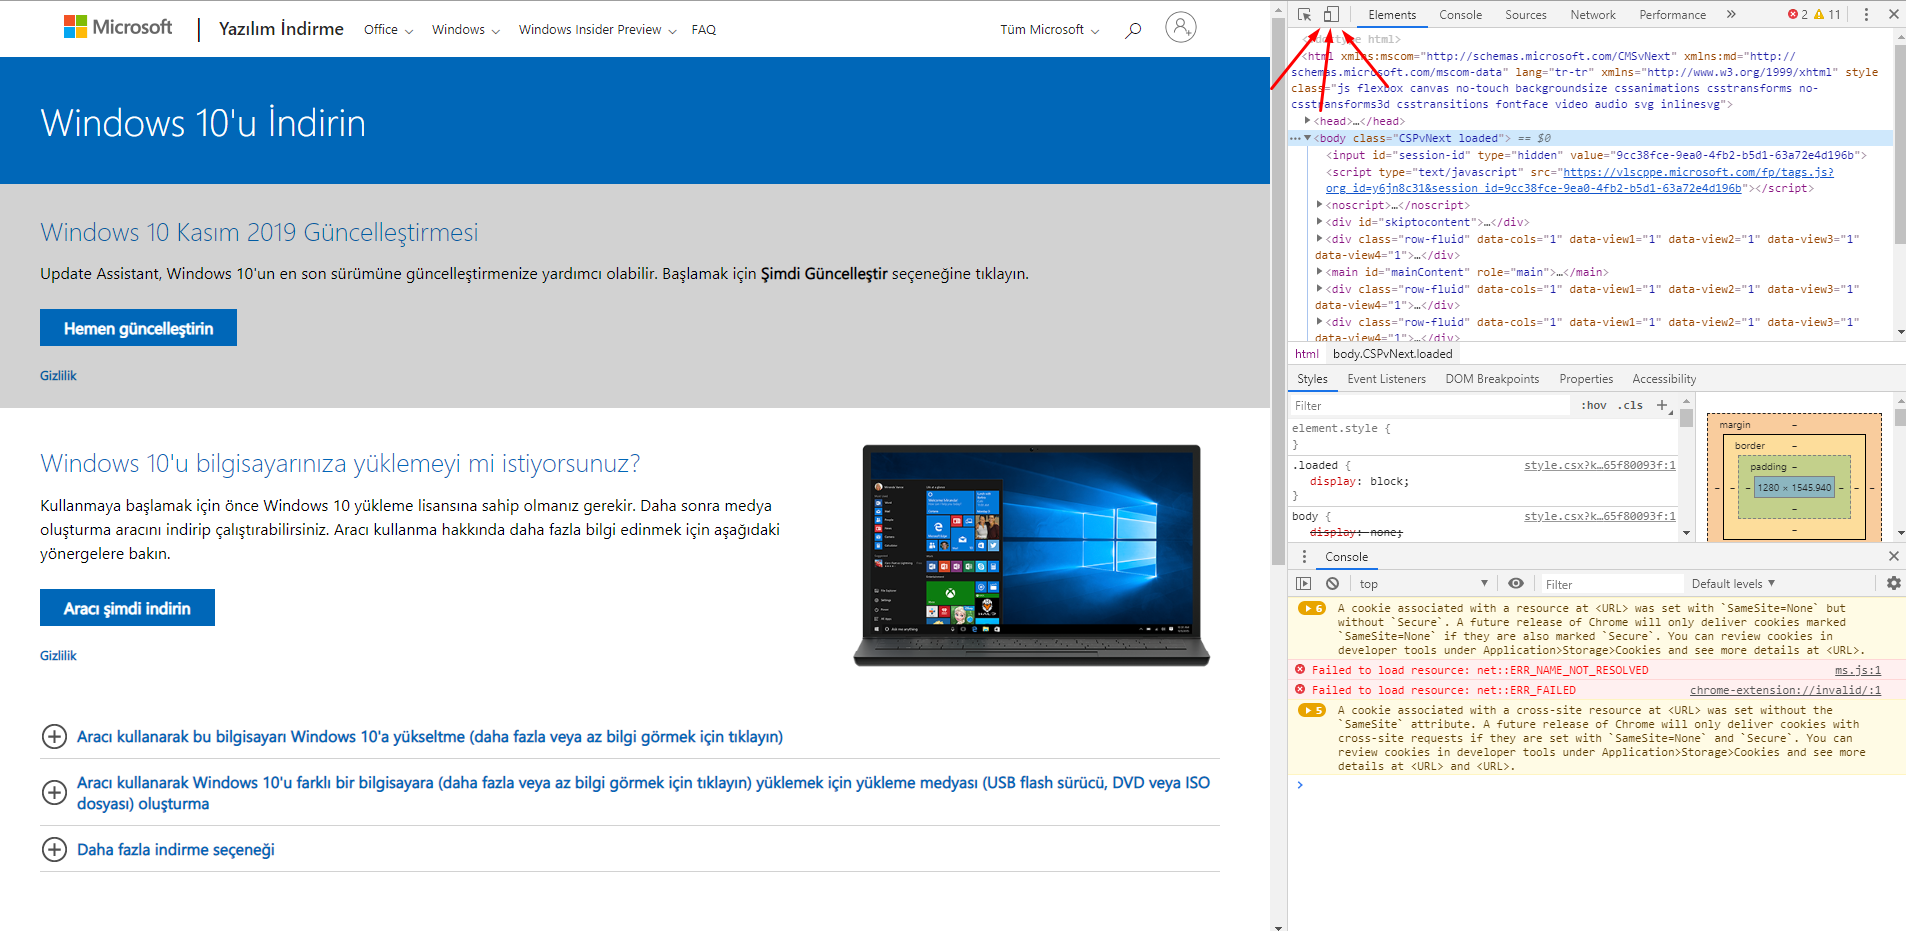Open the 'top' JavaScript context dropdown
This screenshot has width=1906, height=931.
click(x=1423, y=584)
